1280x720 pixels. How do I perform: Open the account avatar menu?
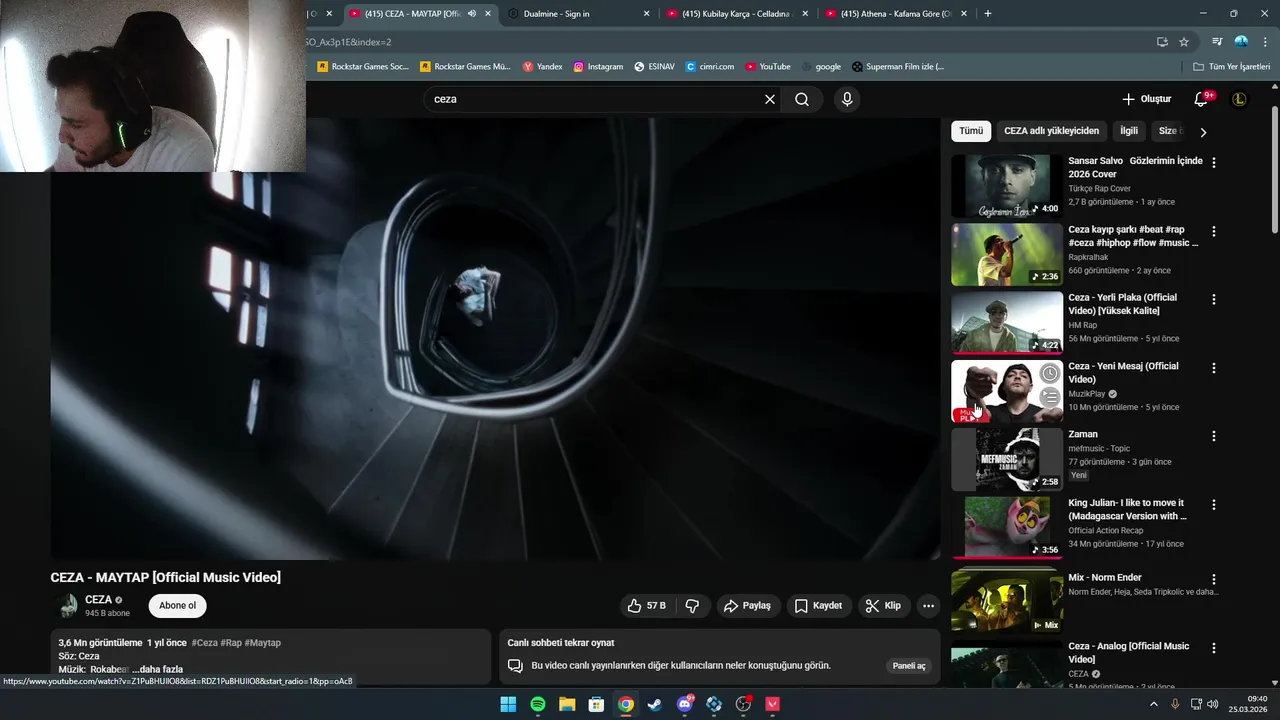click(x=1239, y=99)
